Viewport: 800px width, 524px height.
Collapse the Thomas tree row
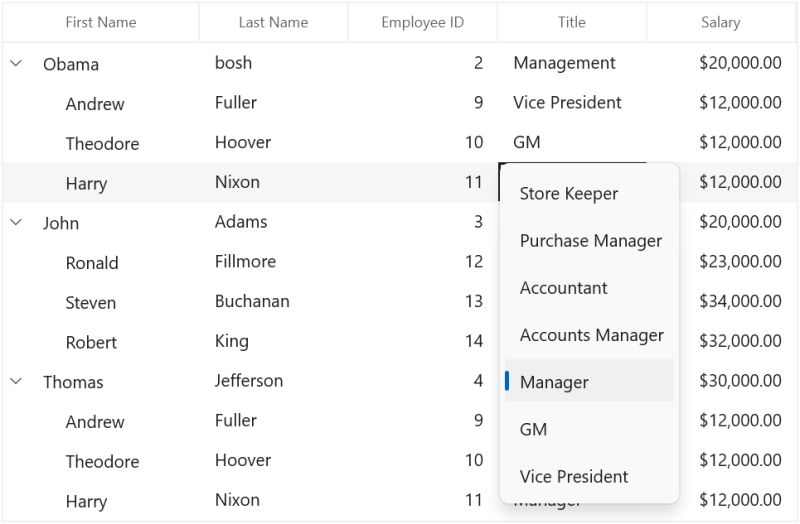click(16, 381)
